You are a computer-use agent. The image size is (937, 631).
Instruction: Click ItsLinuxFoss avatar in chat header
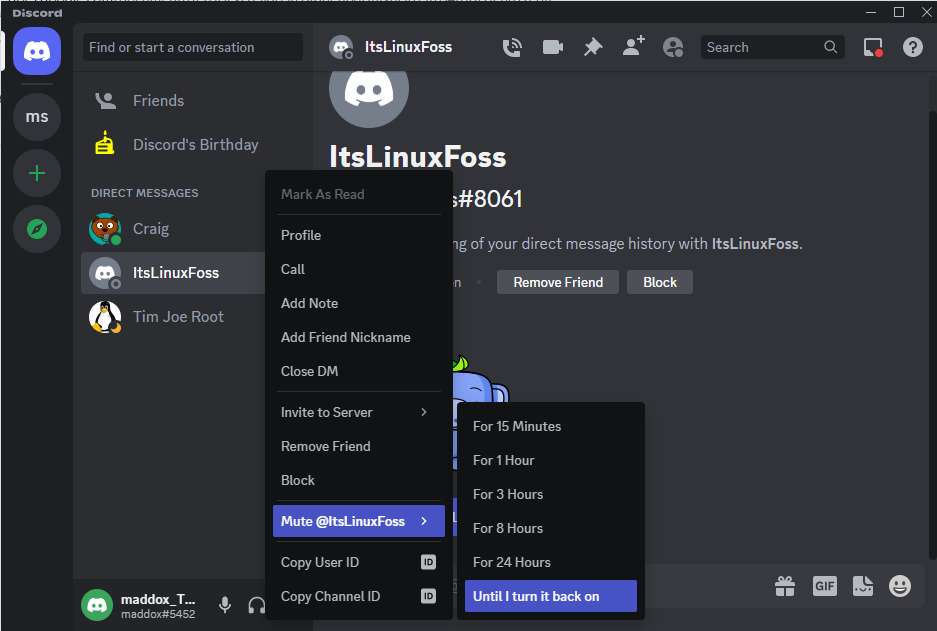(341, 47)
